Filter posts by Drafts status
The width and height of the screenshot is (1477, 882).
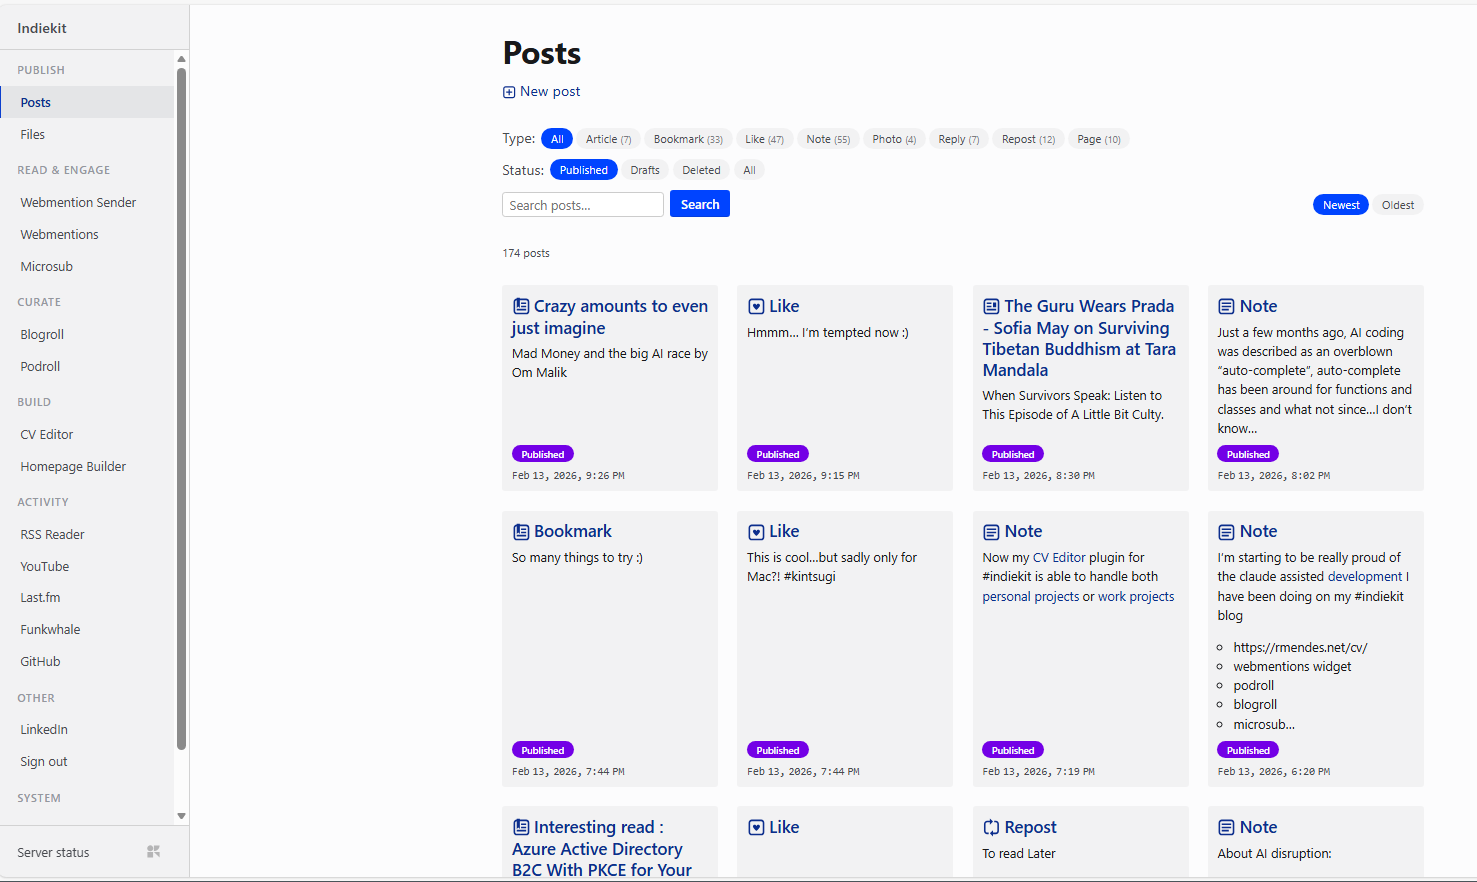click(645, 170)
